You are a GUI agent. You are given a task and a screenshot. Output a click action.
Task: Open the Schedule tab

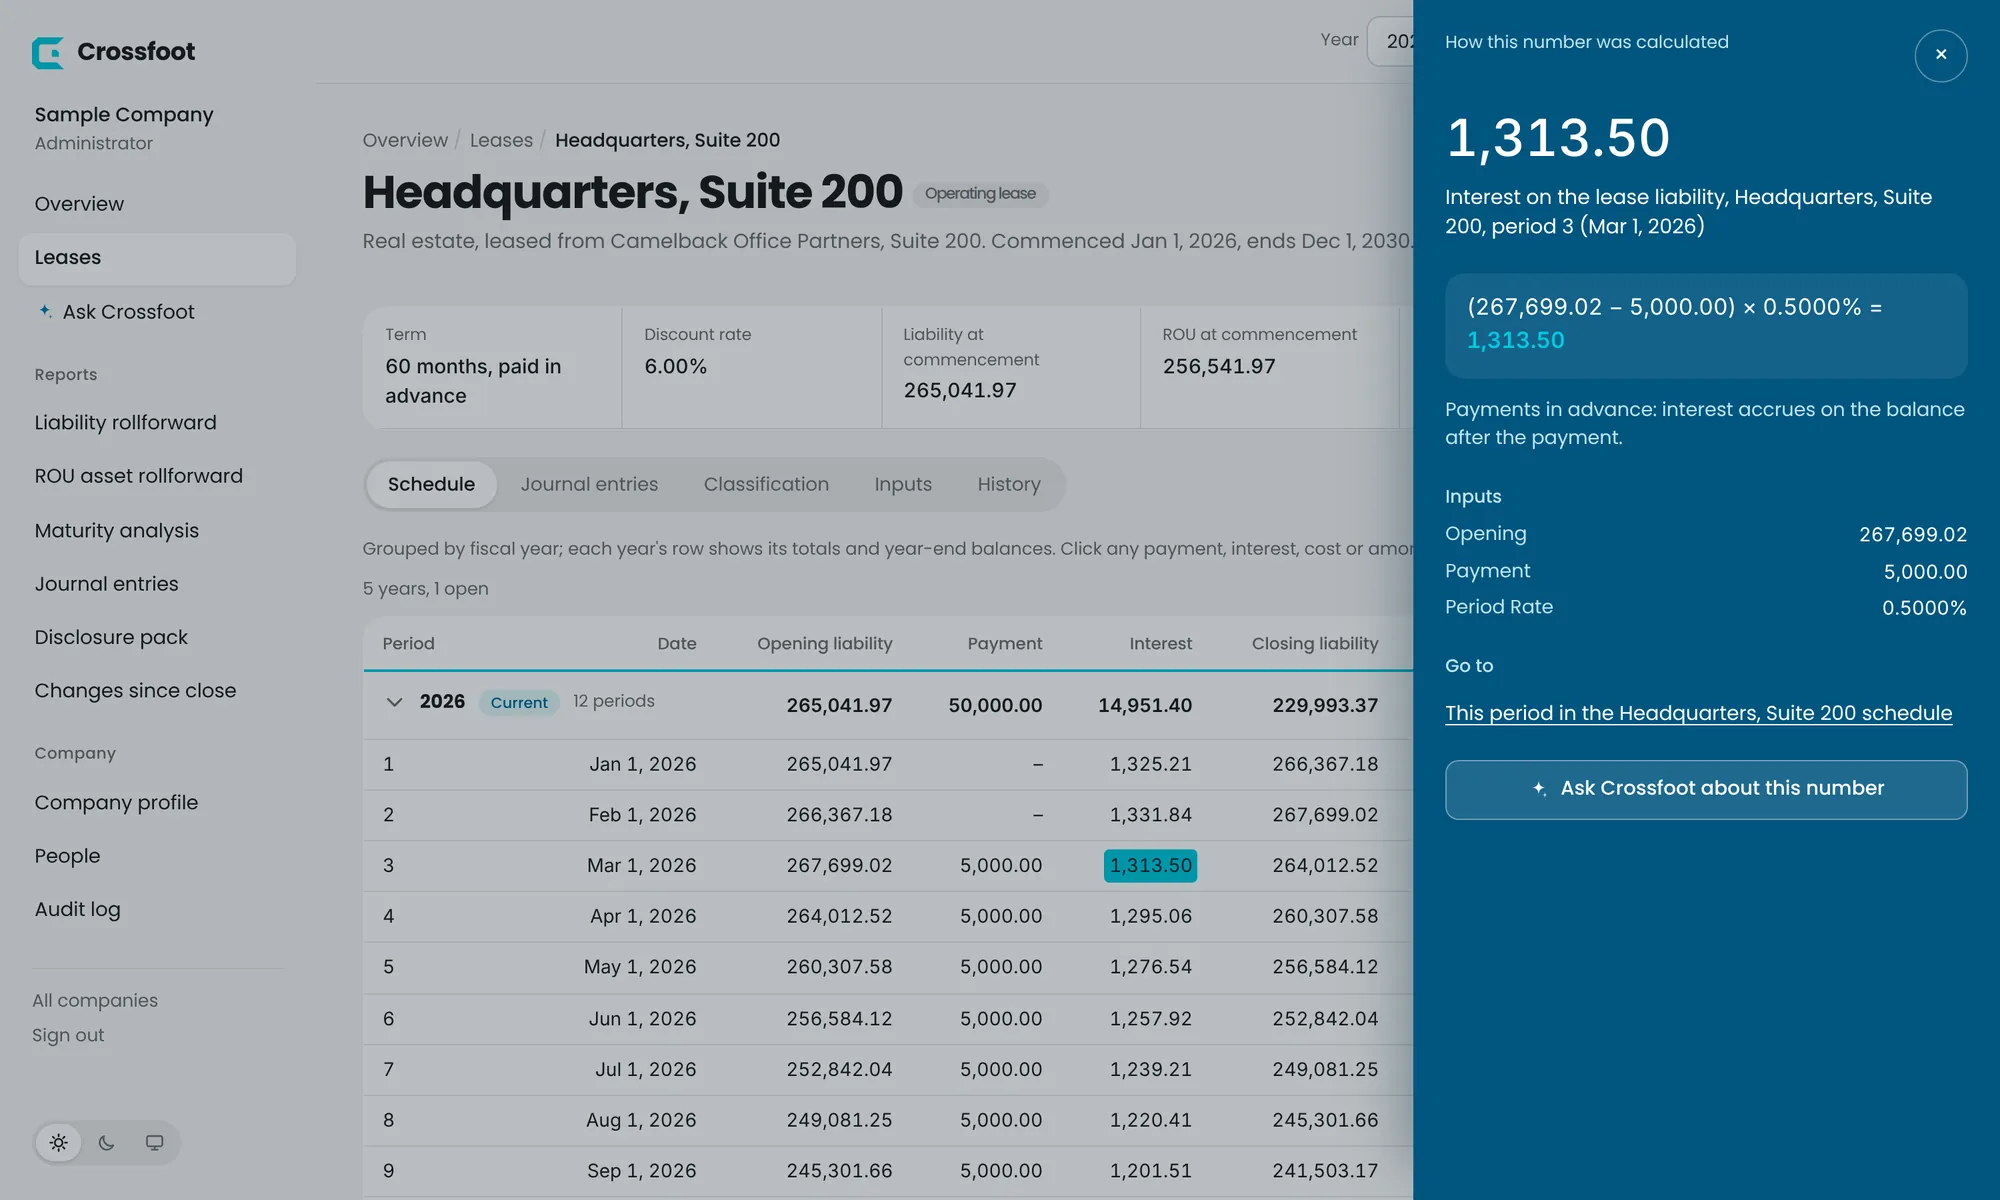(x=431, y=484)
